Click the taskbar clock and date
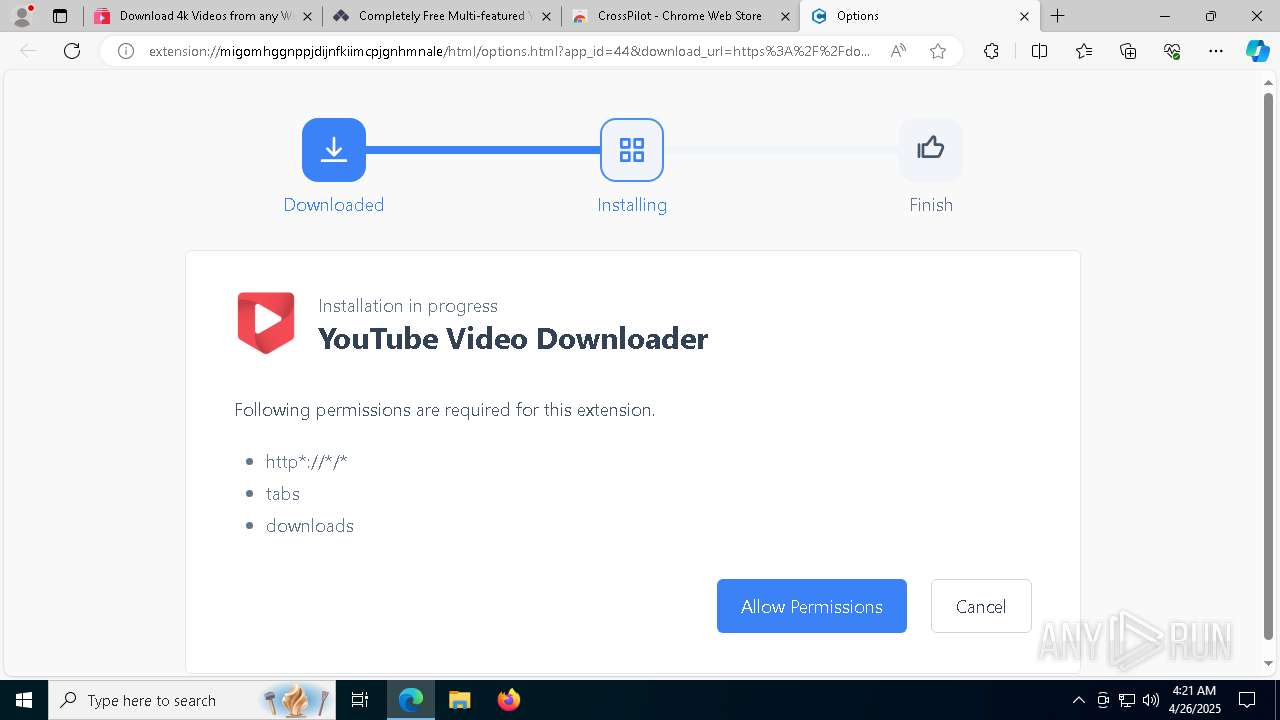Screen dimensions: 1280x720 [1194, 700]
